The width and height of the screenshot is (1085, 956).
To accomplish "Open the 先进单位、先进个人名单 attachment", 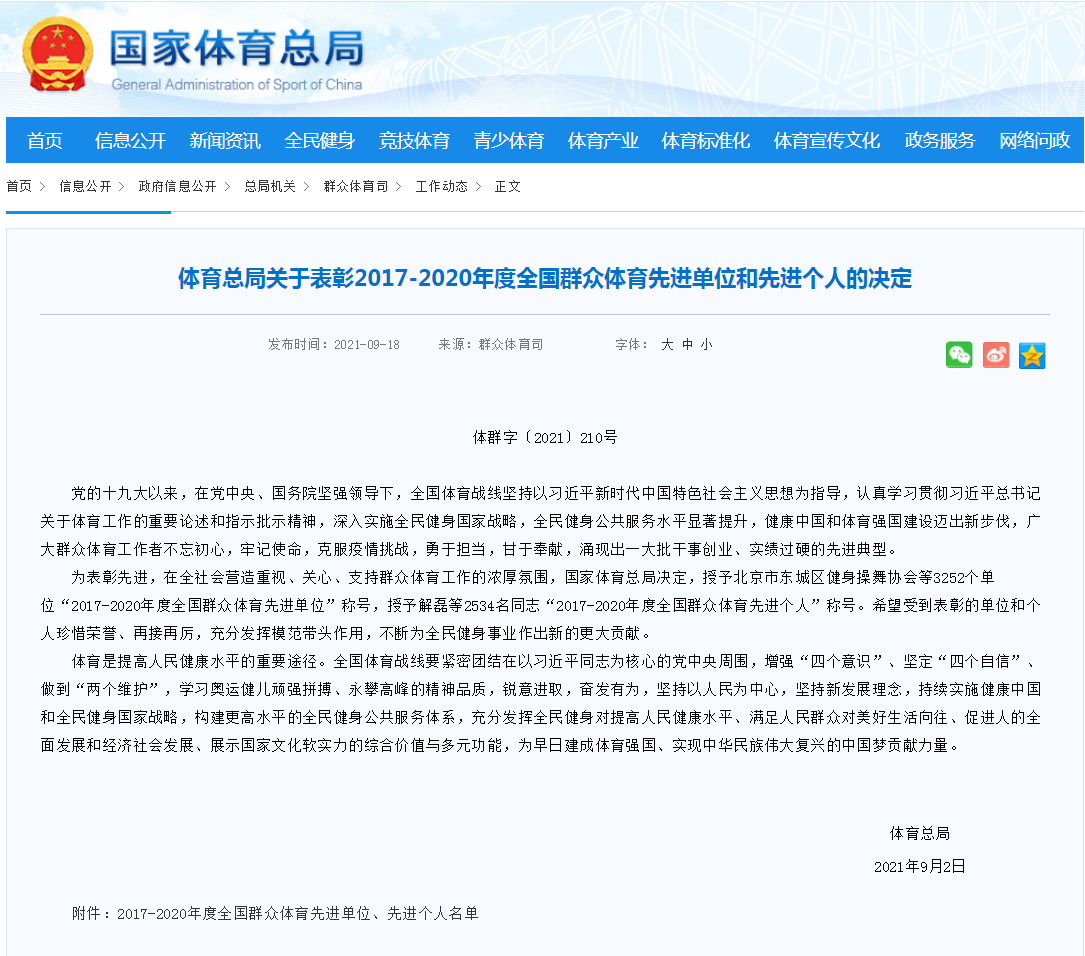I will click(298, 914).
